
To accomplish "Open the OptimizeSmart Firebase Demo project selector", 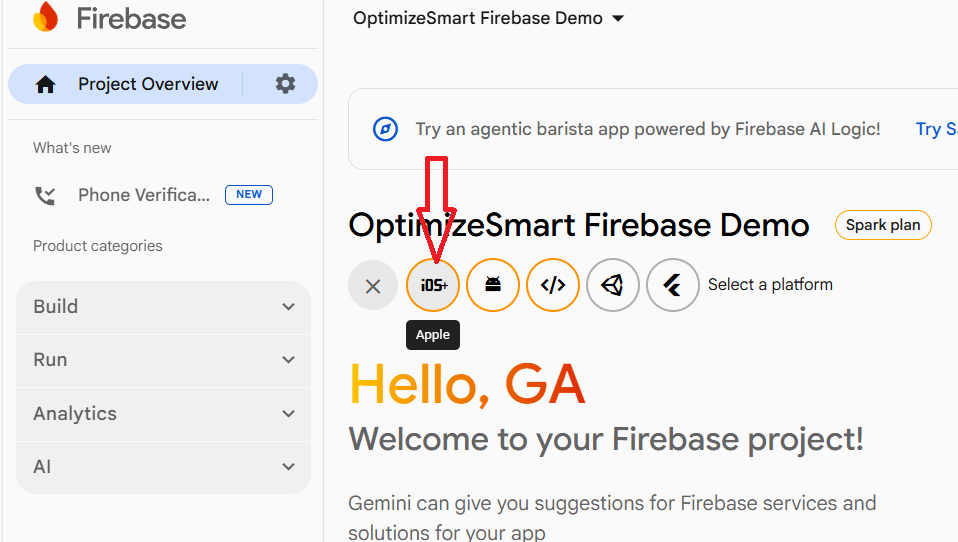I will pos(488,18).
